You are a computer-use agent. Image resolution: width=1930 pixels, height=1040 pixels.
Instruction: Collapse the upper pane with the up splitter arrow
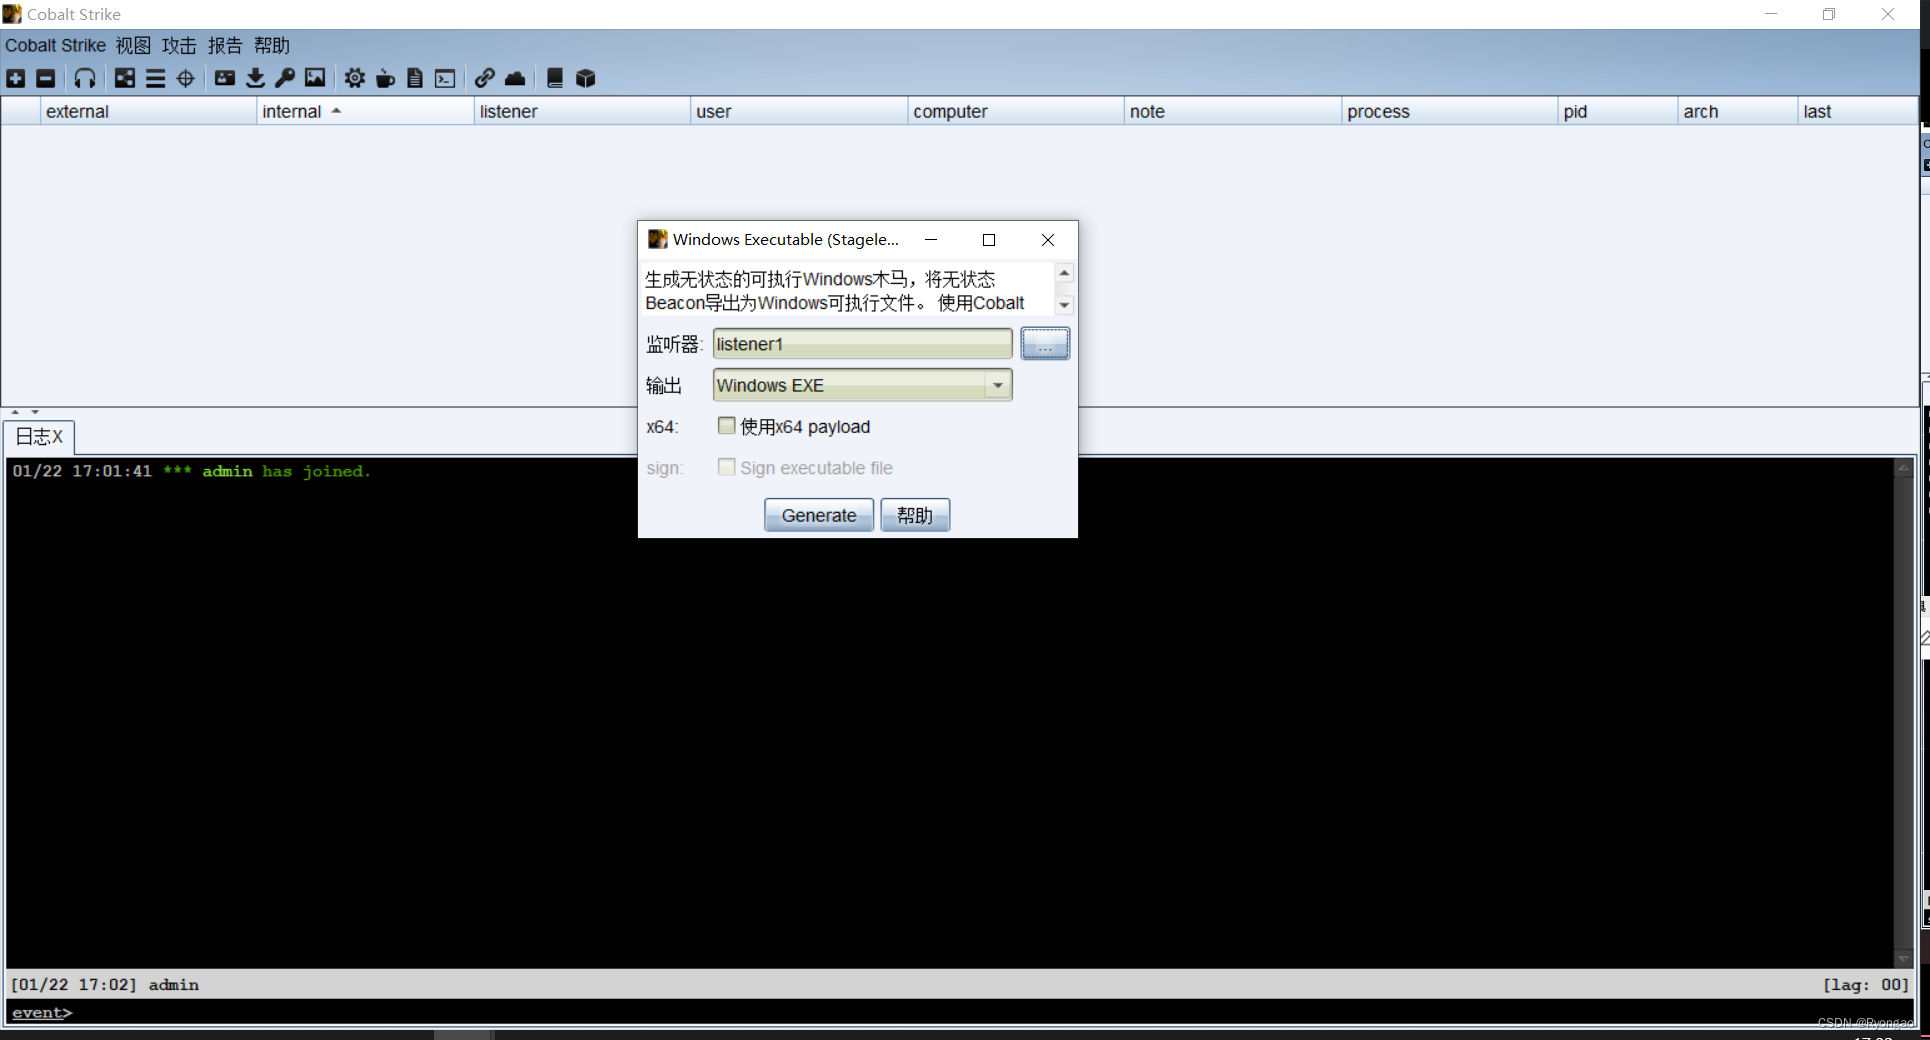coord(15,412)
